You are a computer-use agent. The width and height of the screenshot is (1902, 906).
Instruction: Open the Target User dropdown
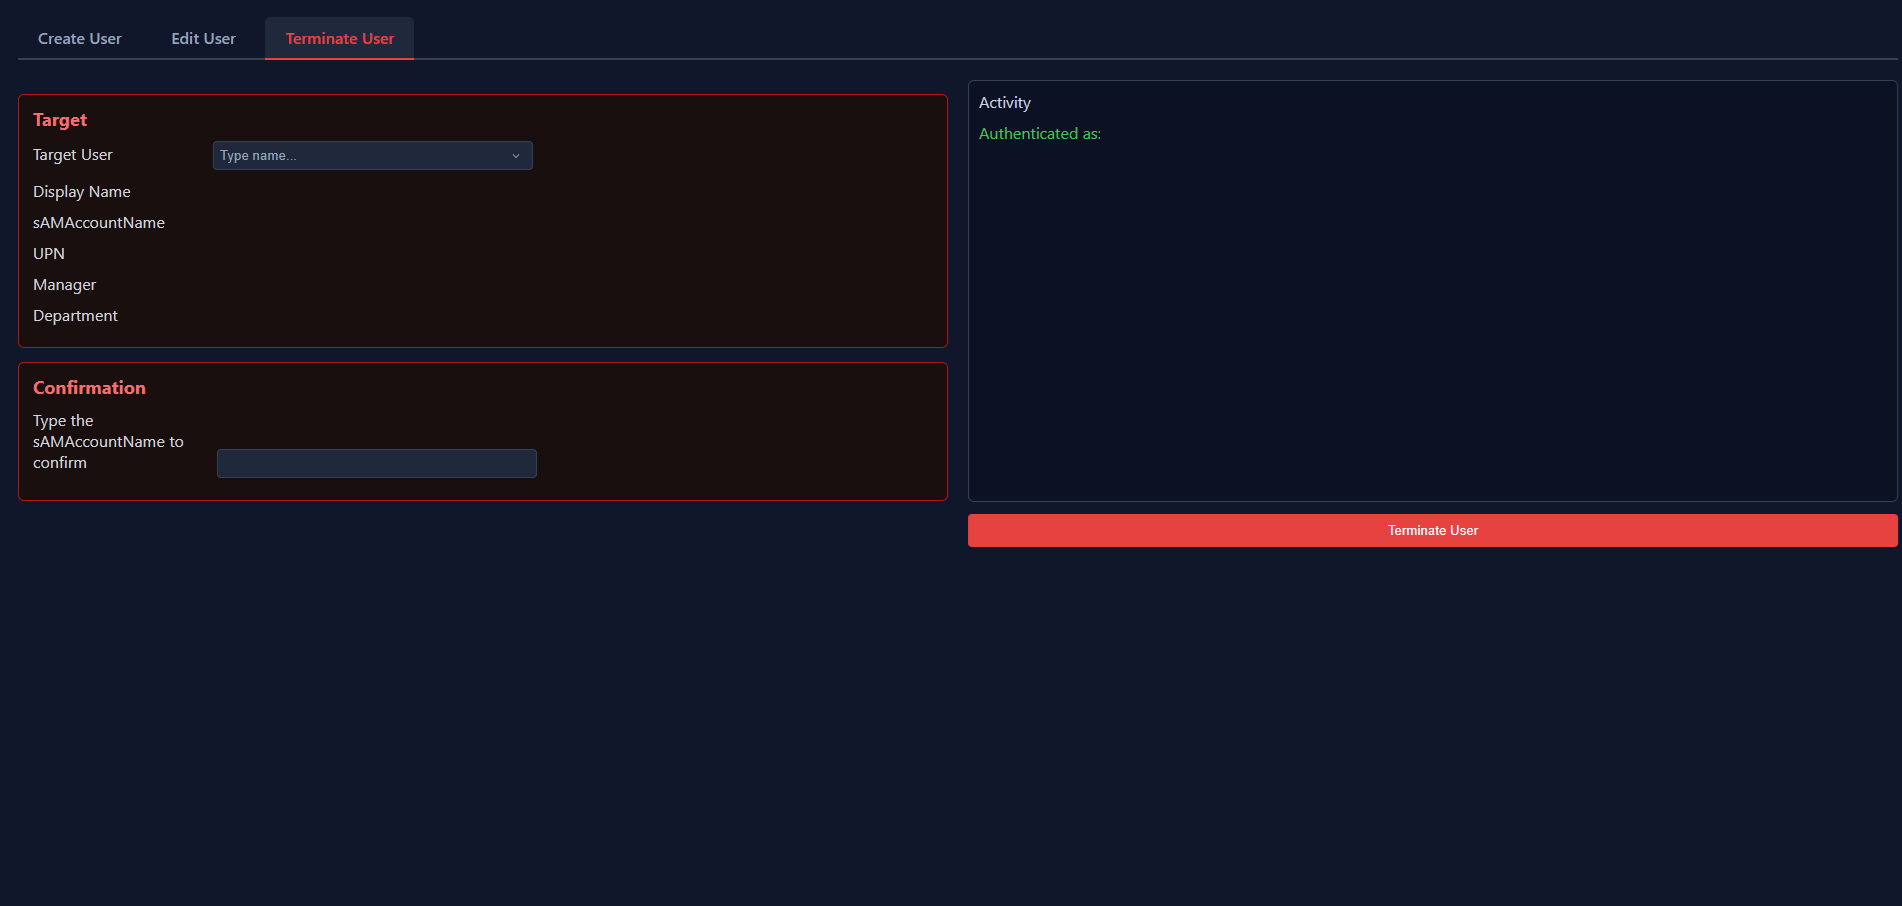coord(372,156)
